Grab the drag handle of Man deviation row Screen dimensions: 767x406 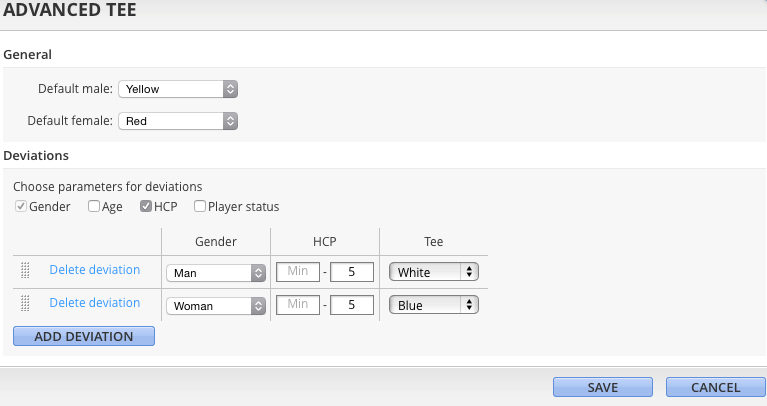pos(25,270)
